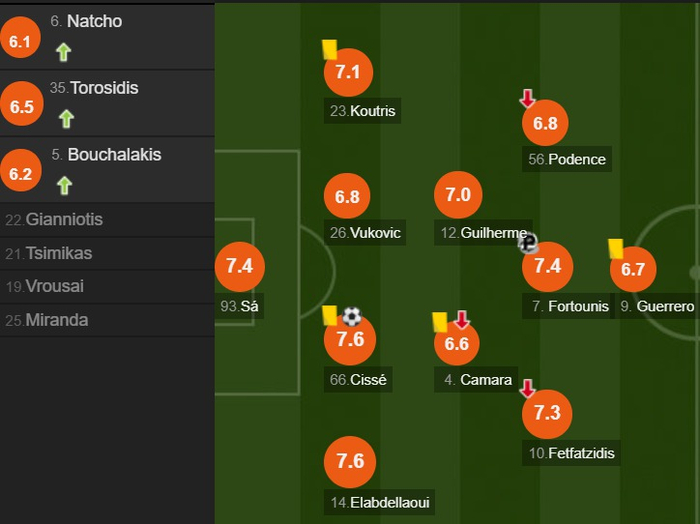This screenshot has width=700, height=524.
Task: Click Koutris's yellow card icon
Action: 328,48
